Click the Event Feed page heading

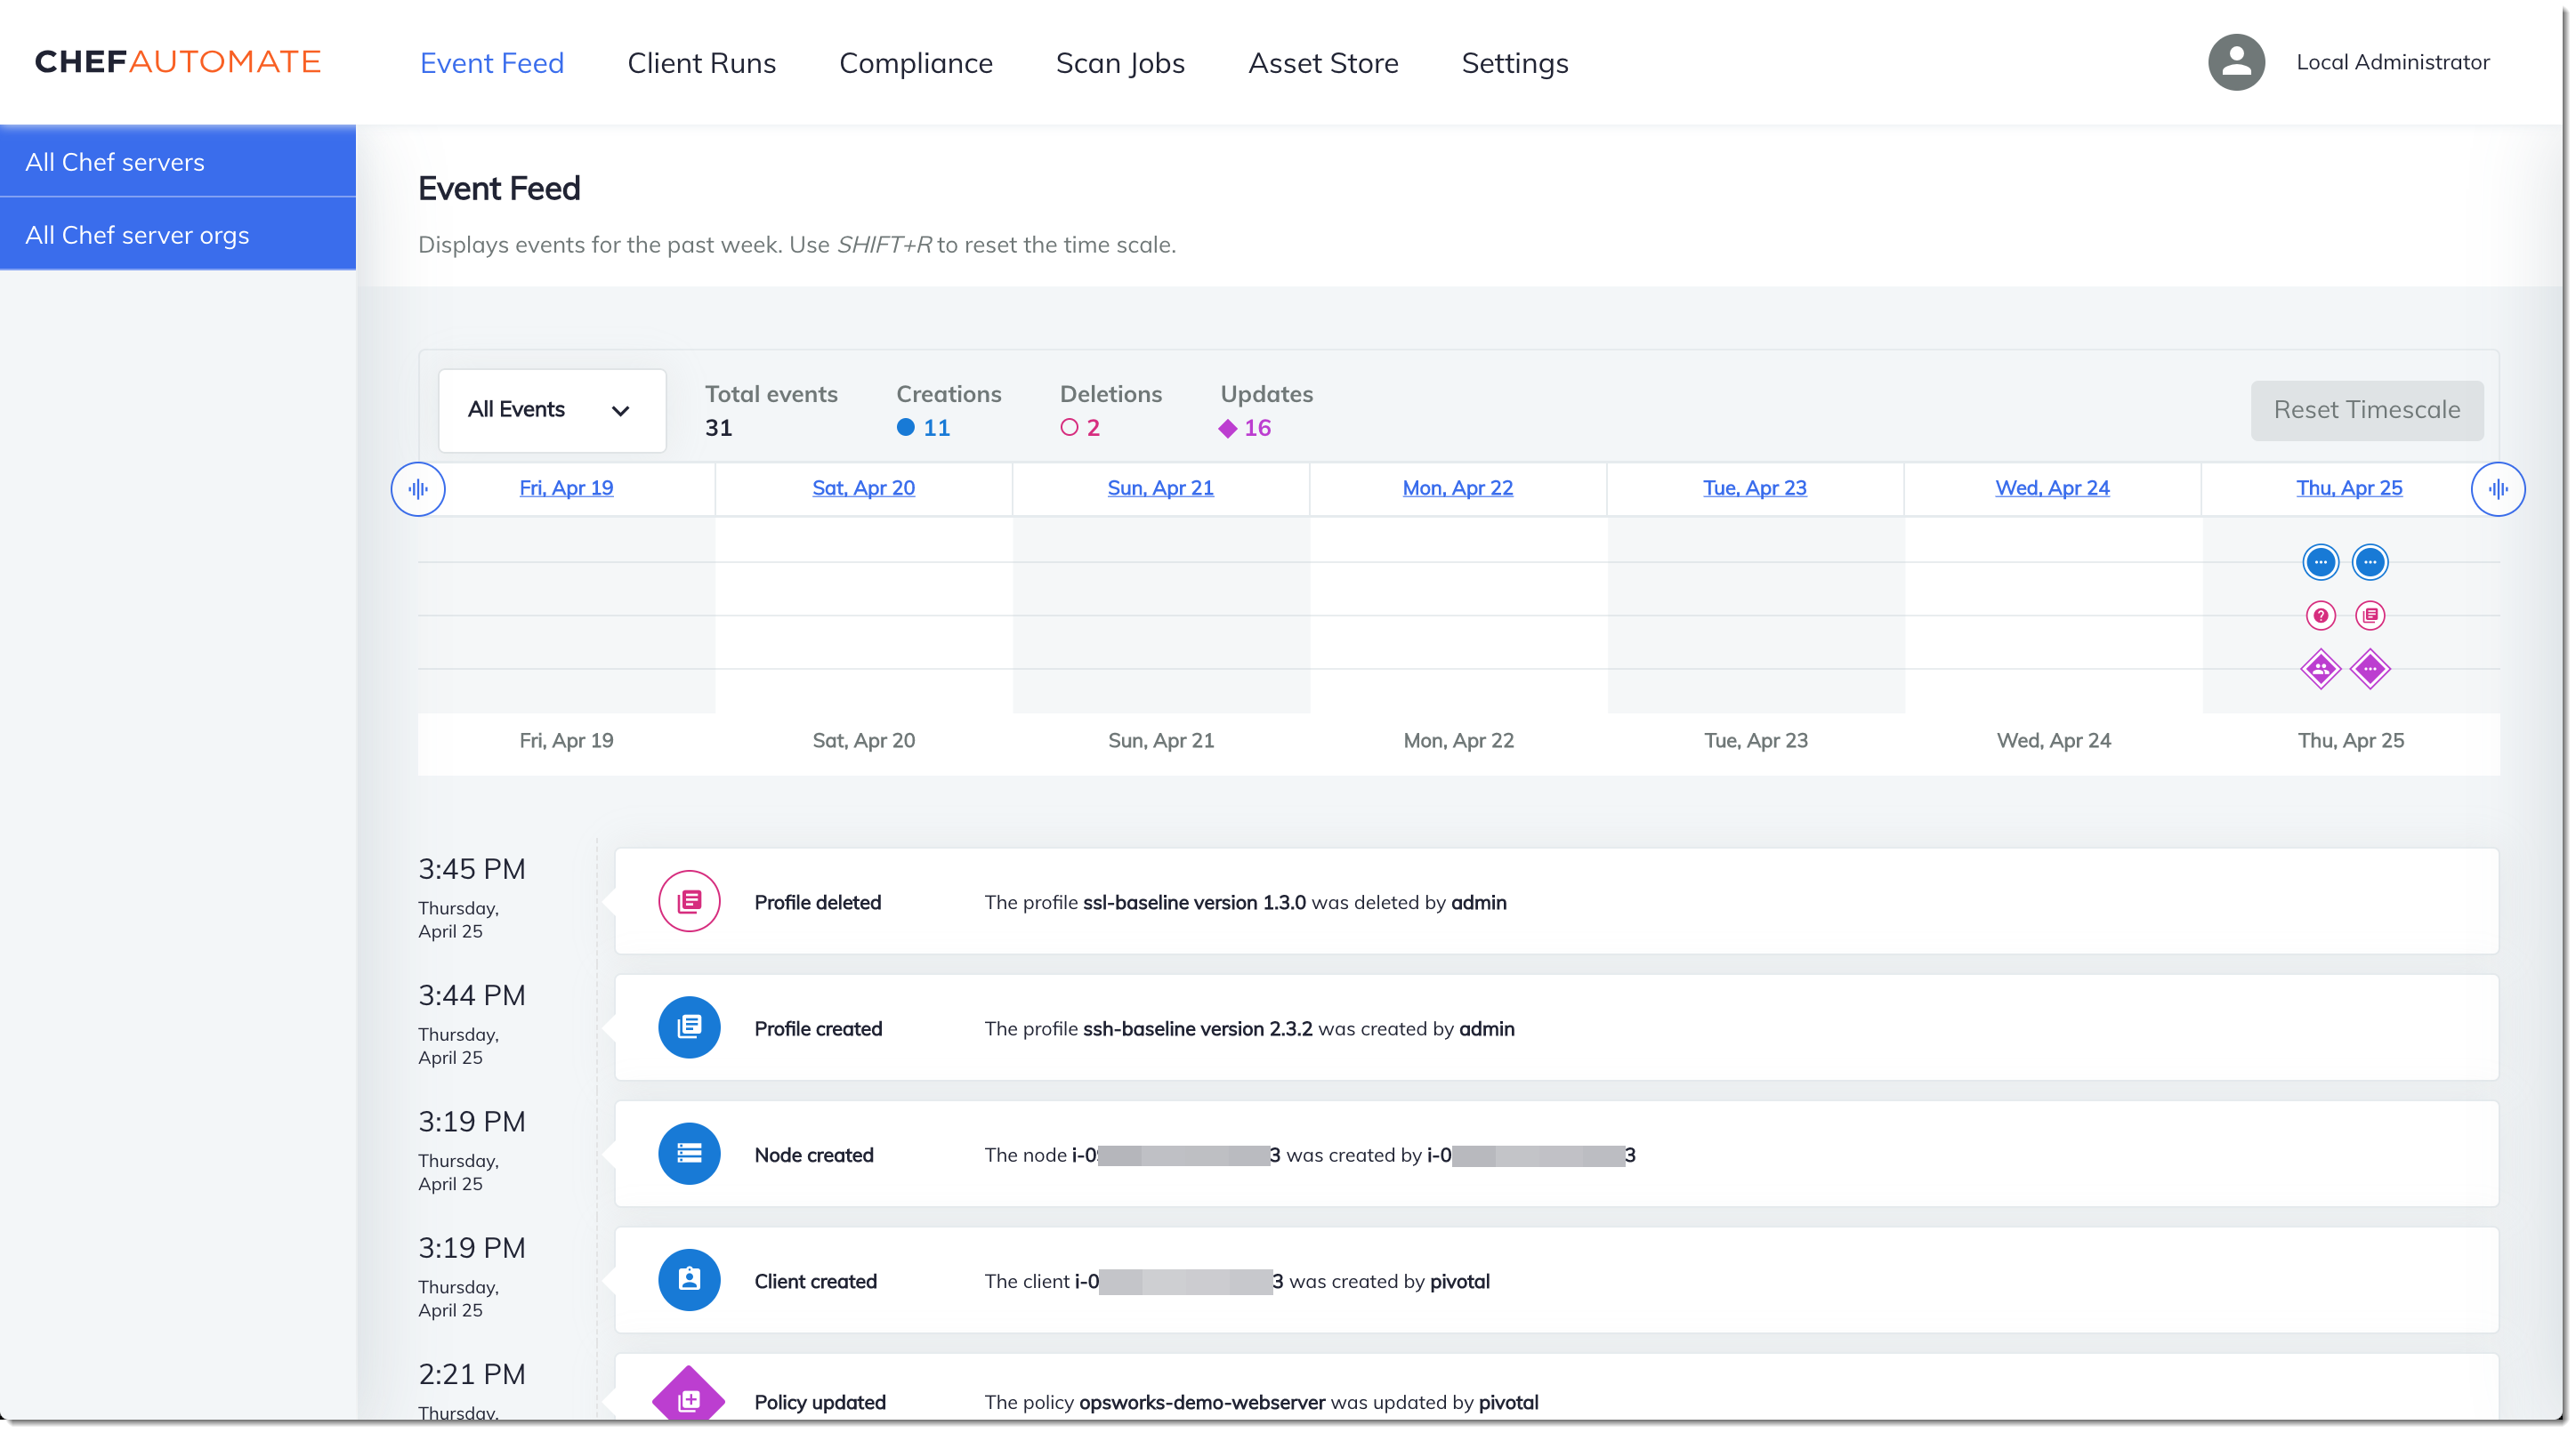click(499, 188)
